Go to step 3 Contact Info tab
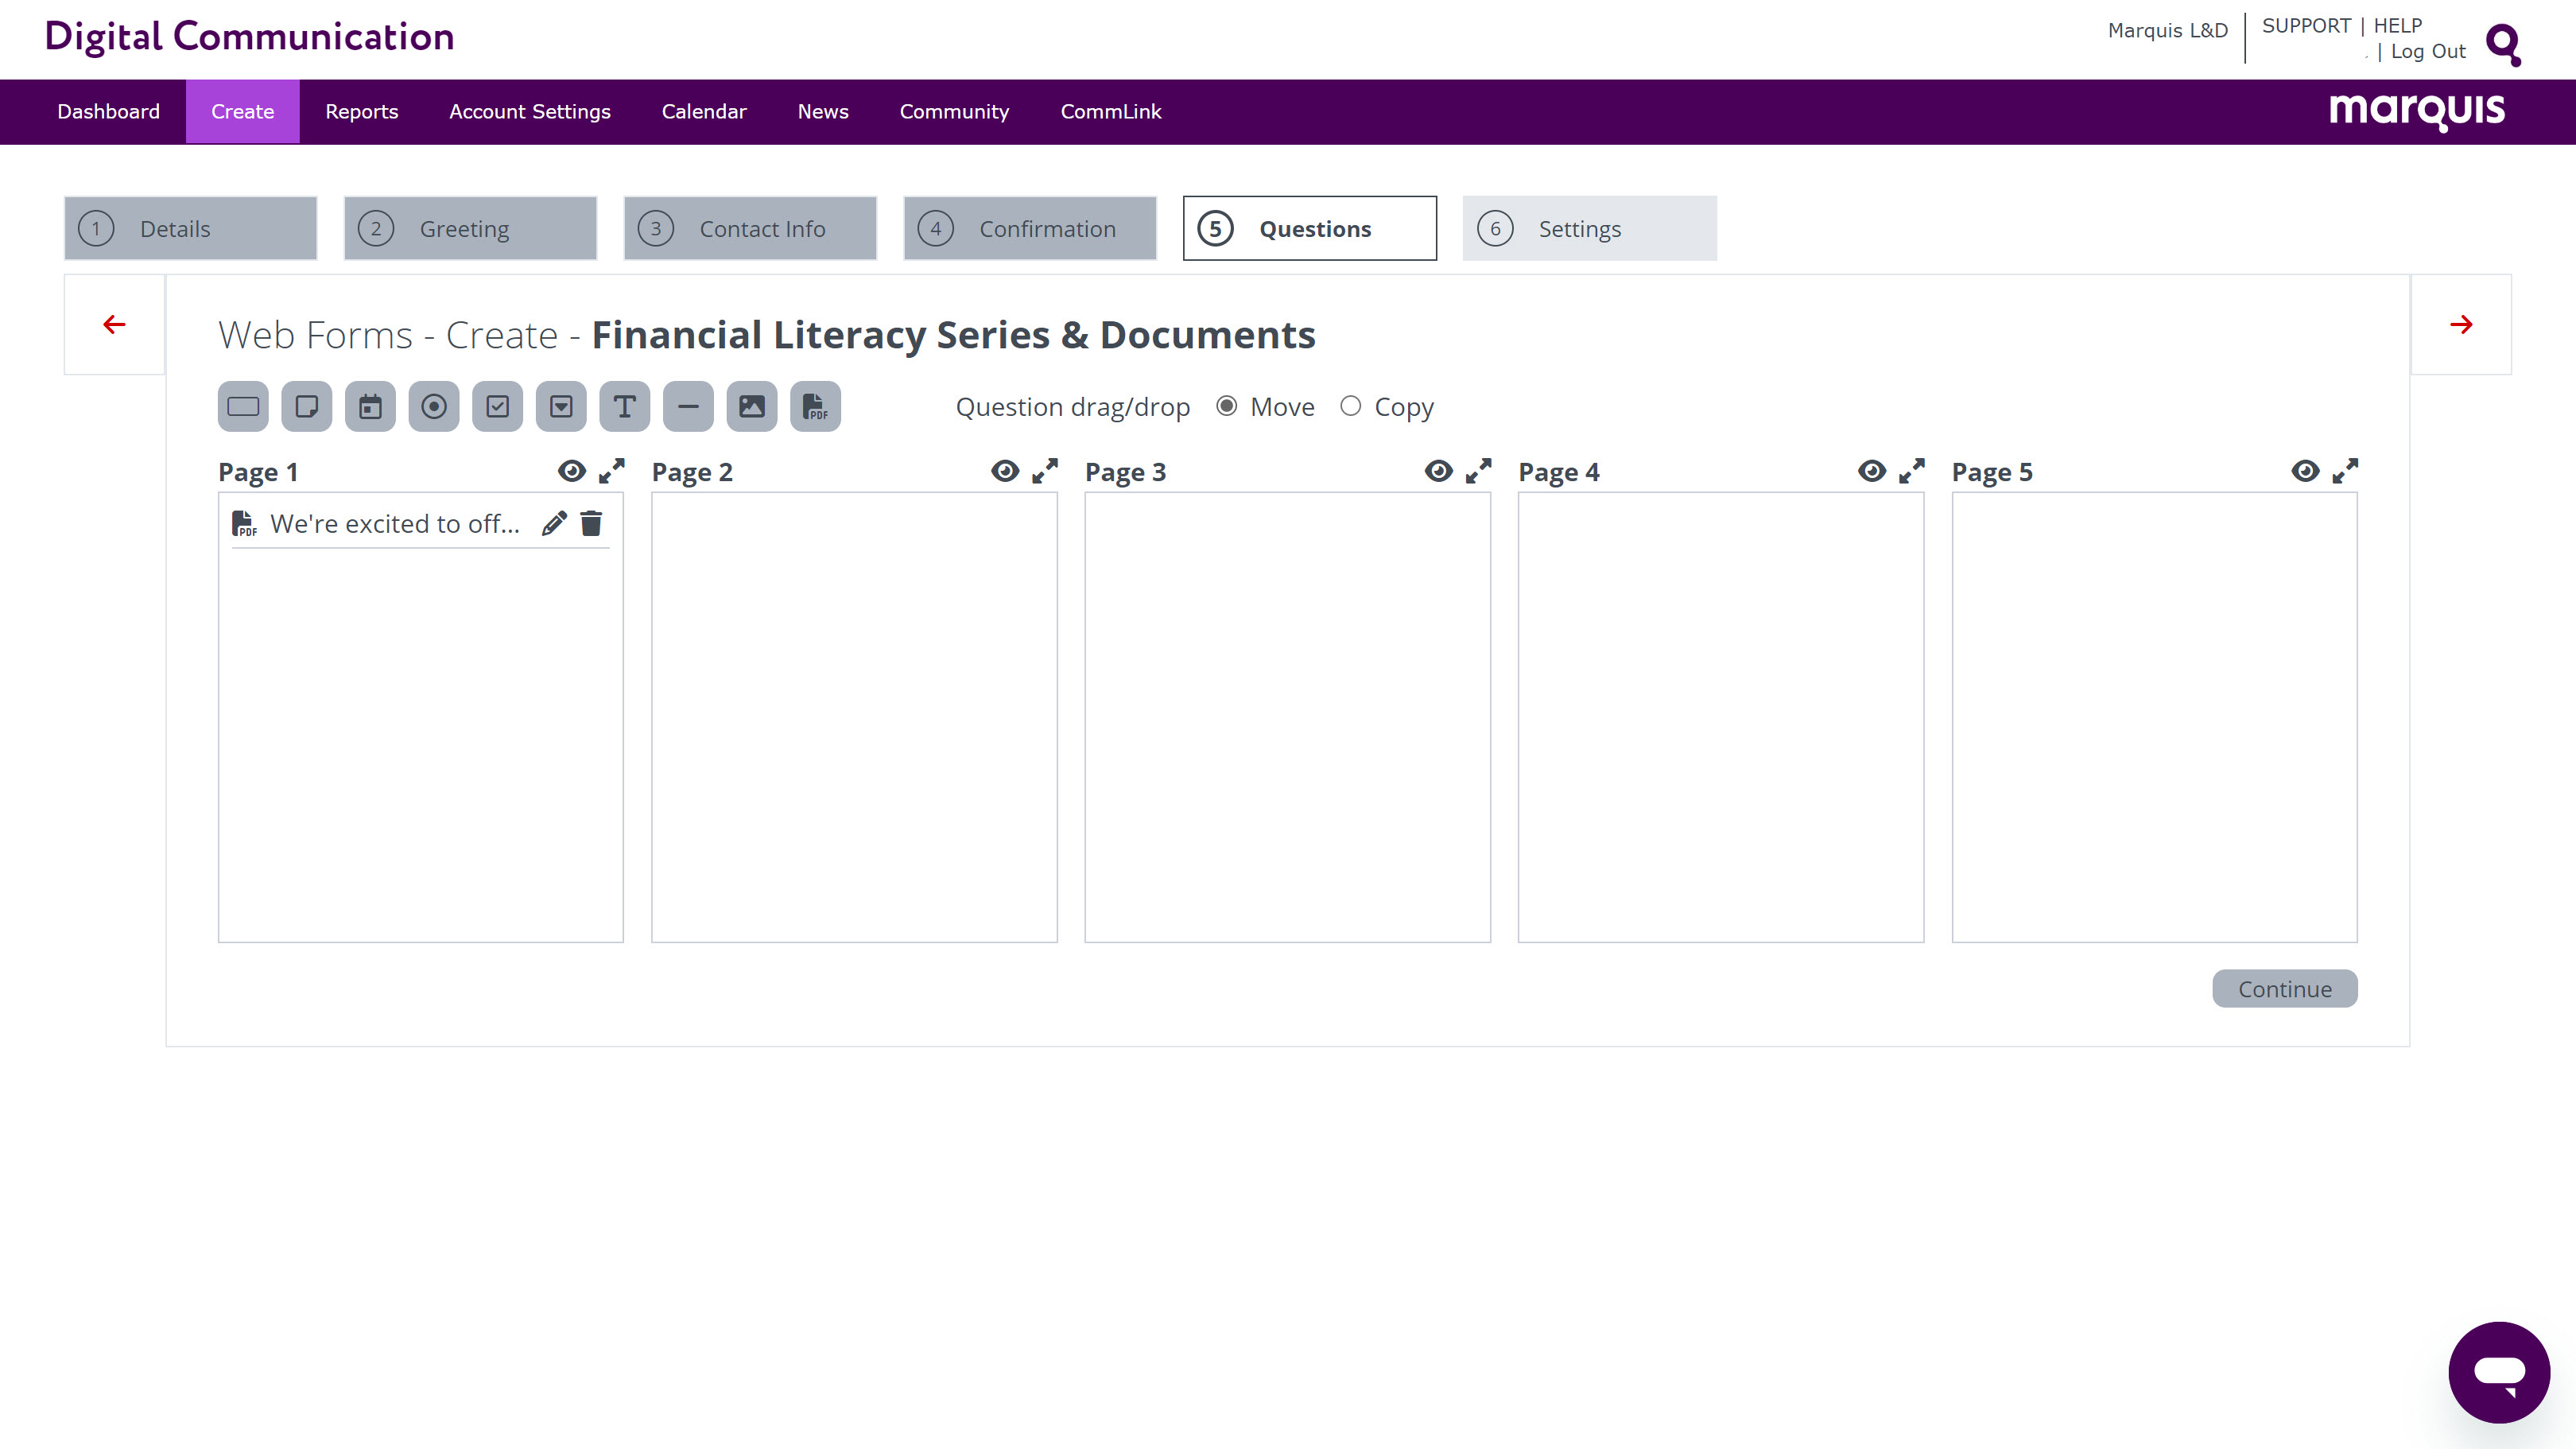 pos(750,228)
